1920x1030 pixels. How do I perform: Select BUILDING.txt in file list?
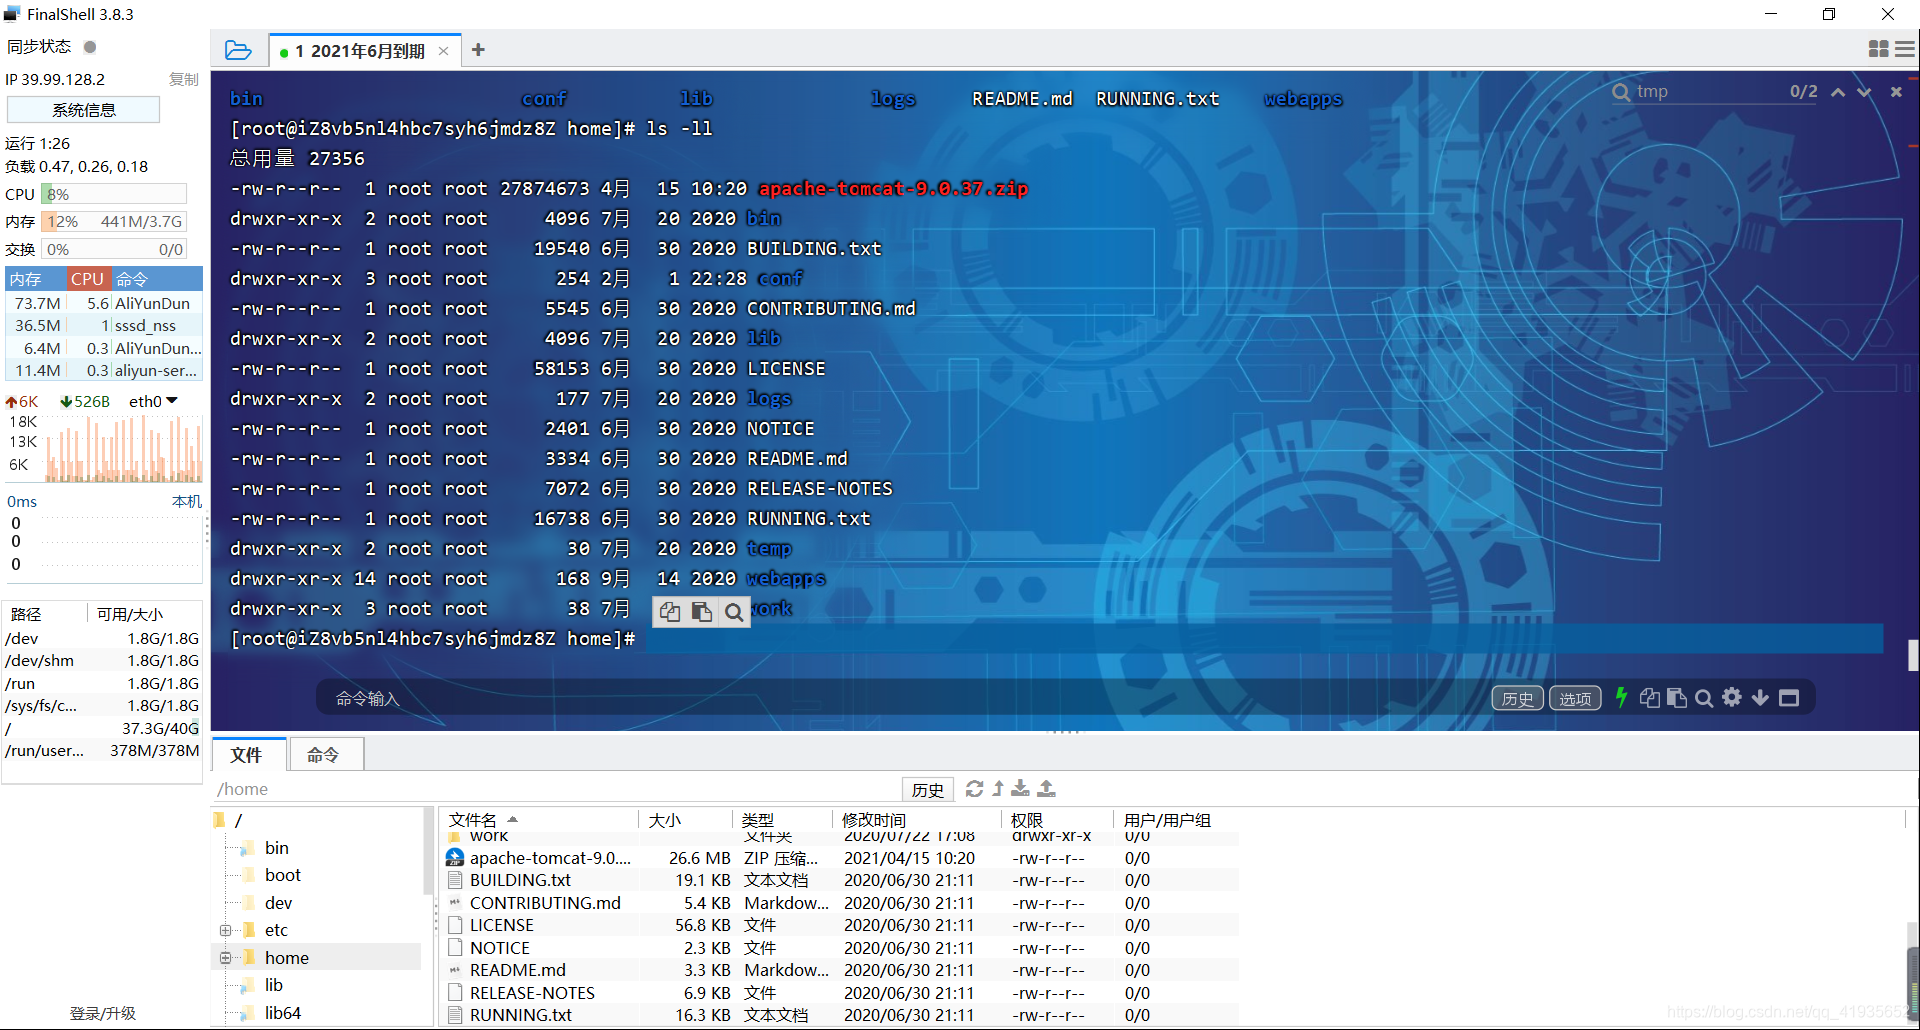(840, 880)
